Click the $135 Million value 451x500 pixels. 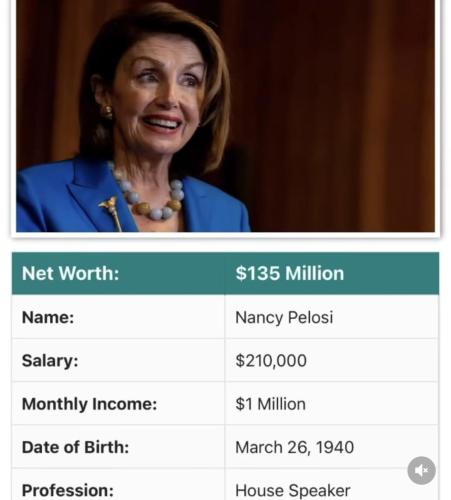click(x=290, y=273)
